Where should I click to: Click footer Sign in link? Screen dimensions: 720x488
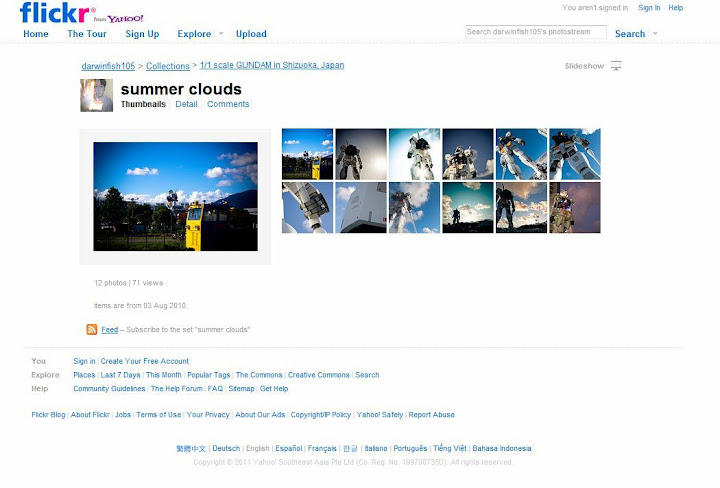84,361
